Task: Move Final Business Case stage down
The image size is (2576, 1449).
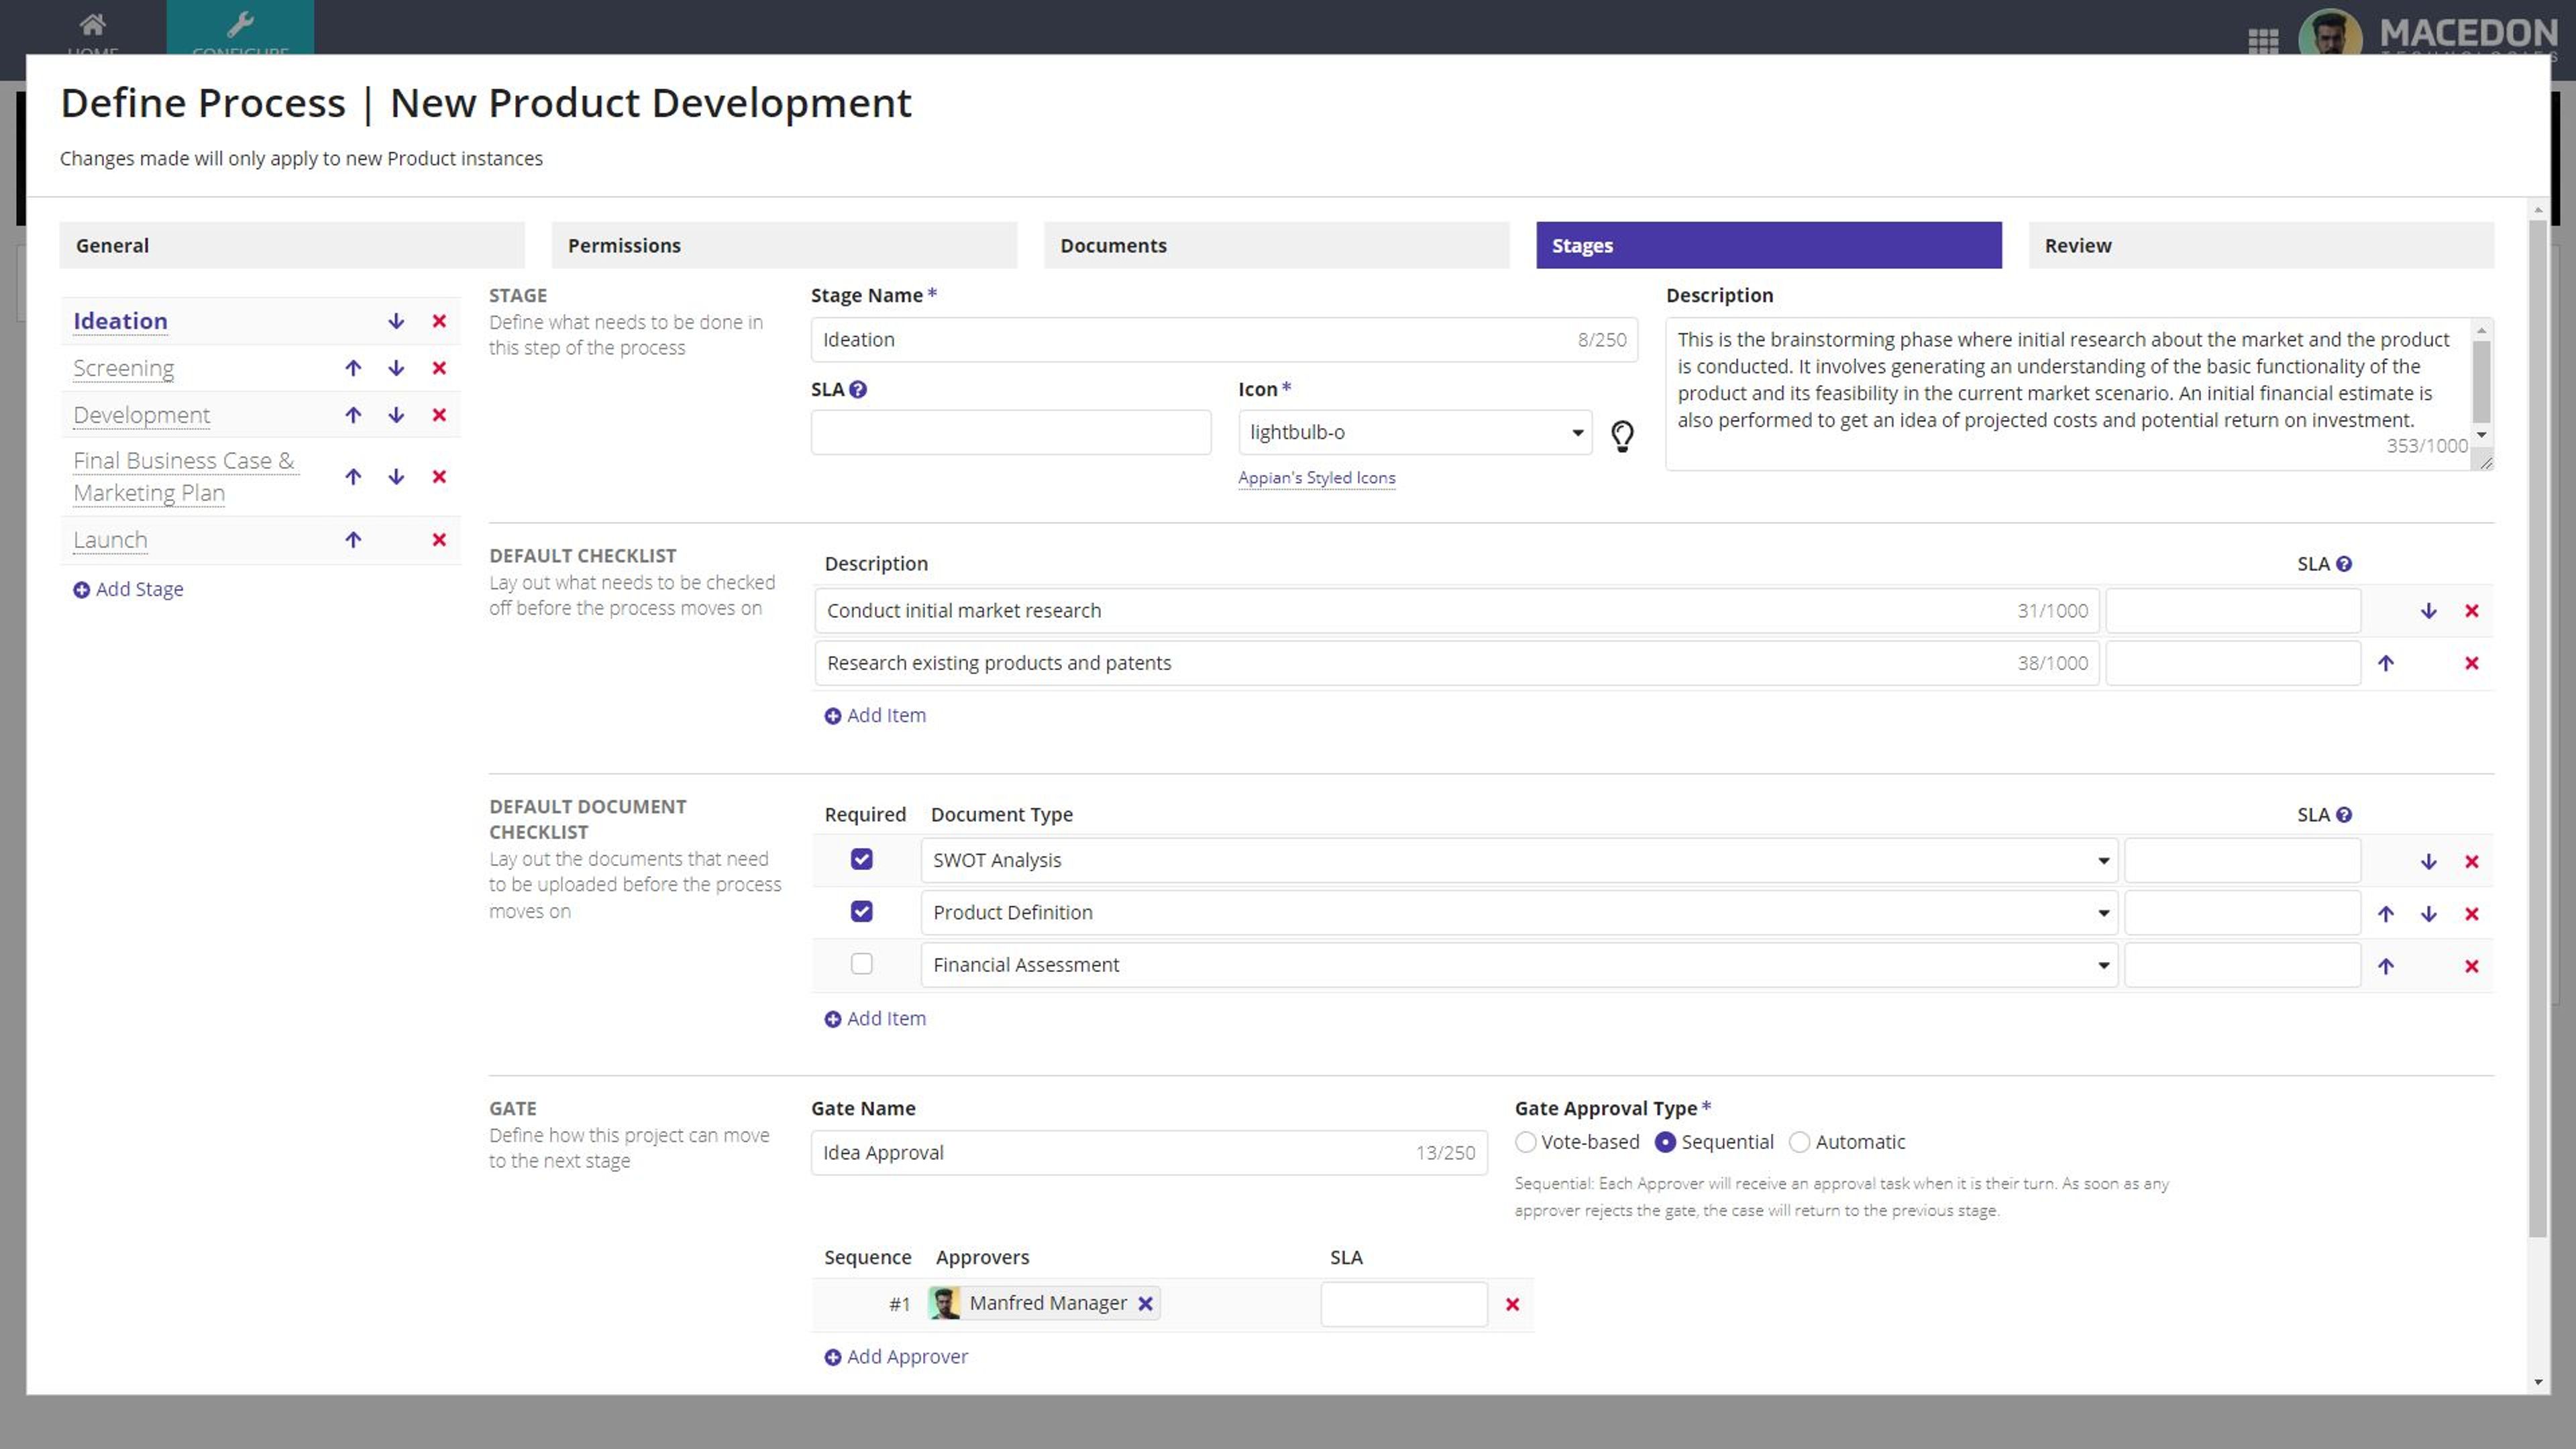Action: coord(396,477)
